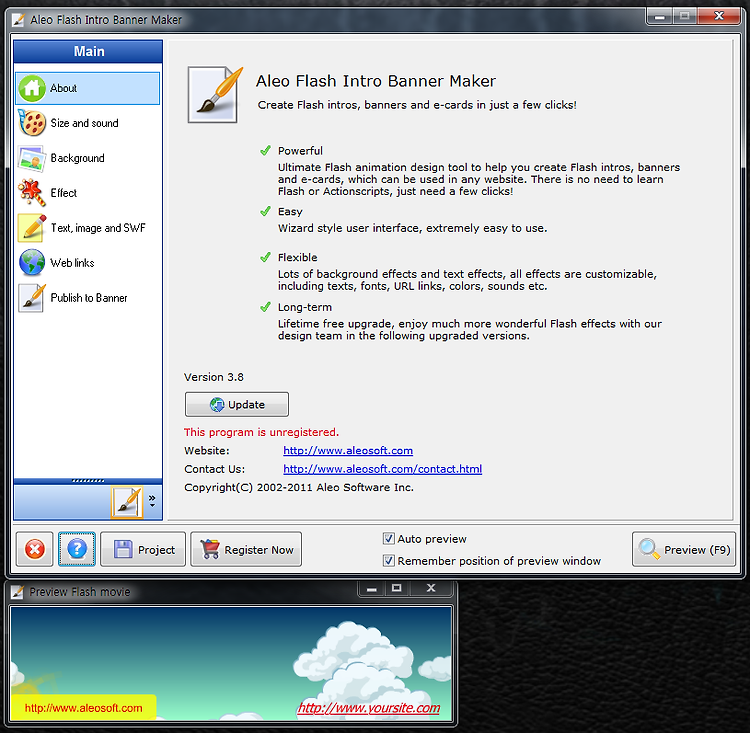Viewport: 750px width, 733px height.
Task: Go to Effect section
Action: click(88, 193)
